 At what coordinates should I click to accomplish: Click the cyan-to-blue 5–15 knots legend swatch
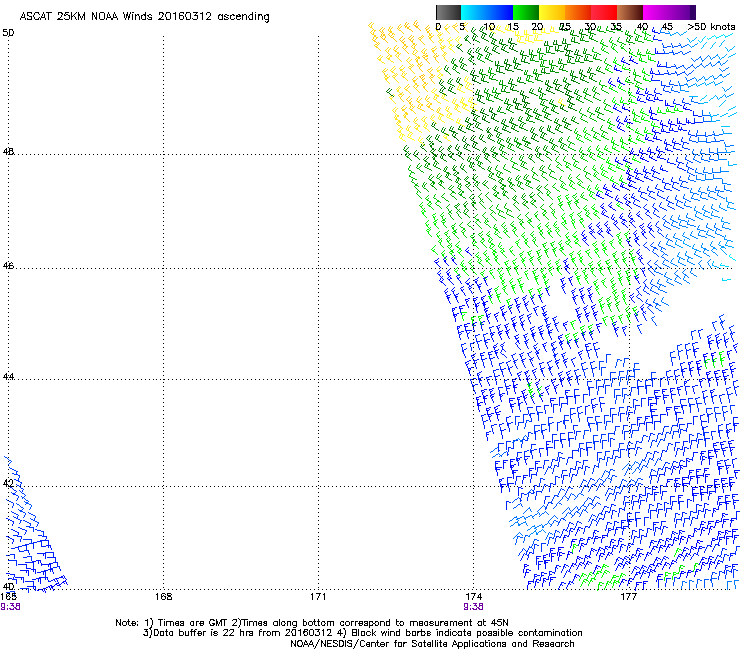[x=487, y=12]
